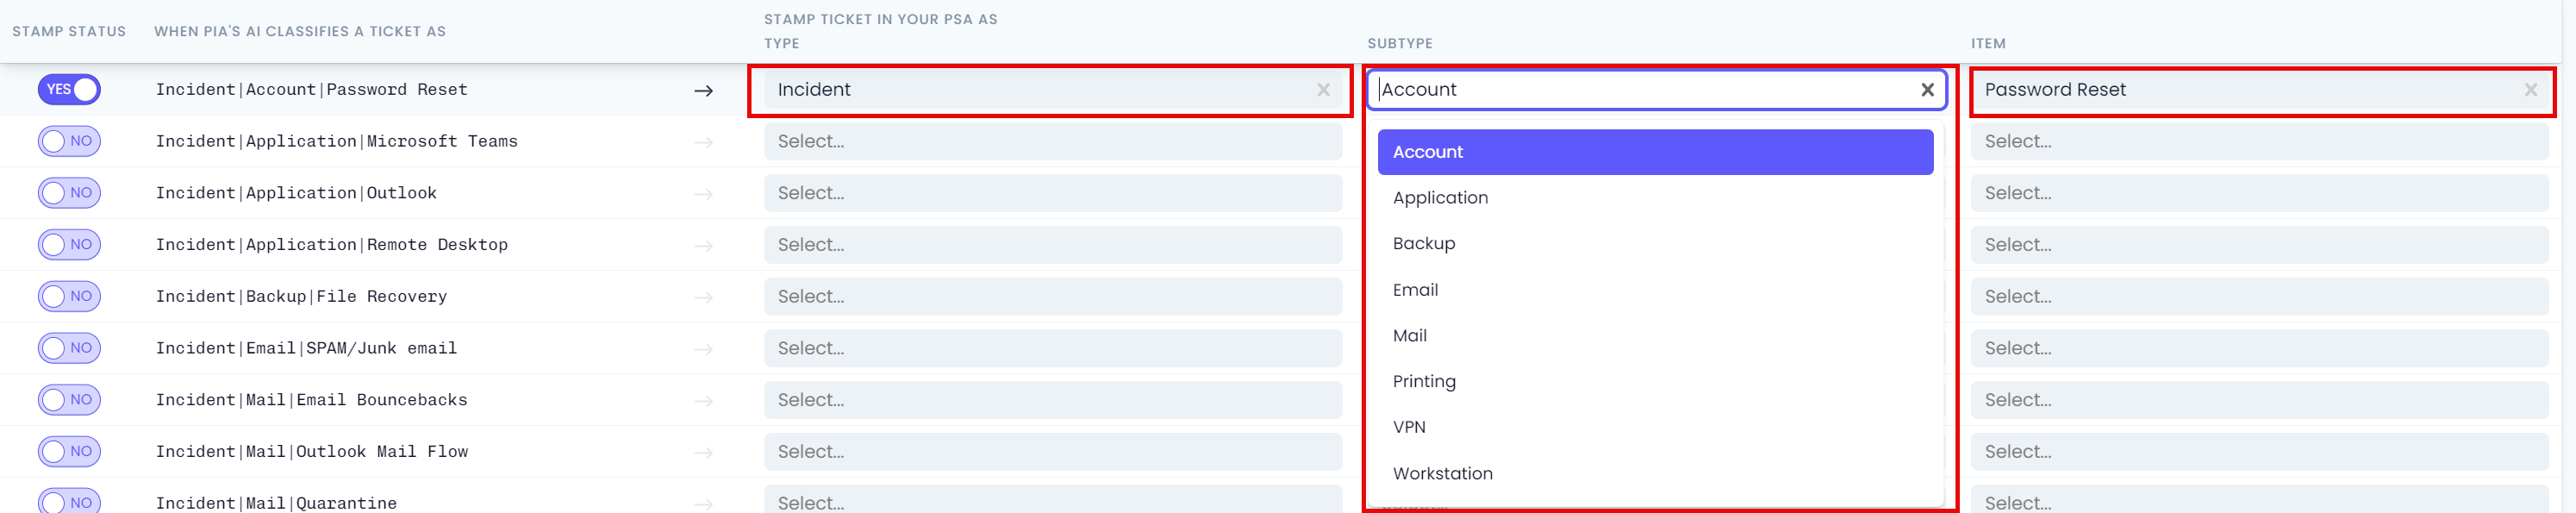The height and width of the screenshot is (513, 2576).
Task: Enable stamp toggle for SPAM/Junk email row
Action: click(x=69, y=348)
